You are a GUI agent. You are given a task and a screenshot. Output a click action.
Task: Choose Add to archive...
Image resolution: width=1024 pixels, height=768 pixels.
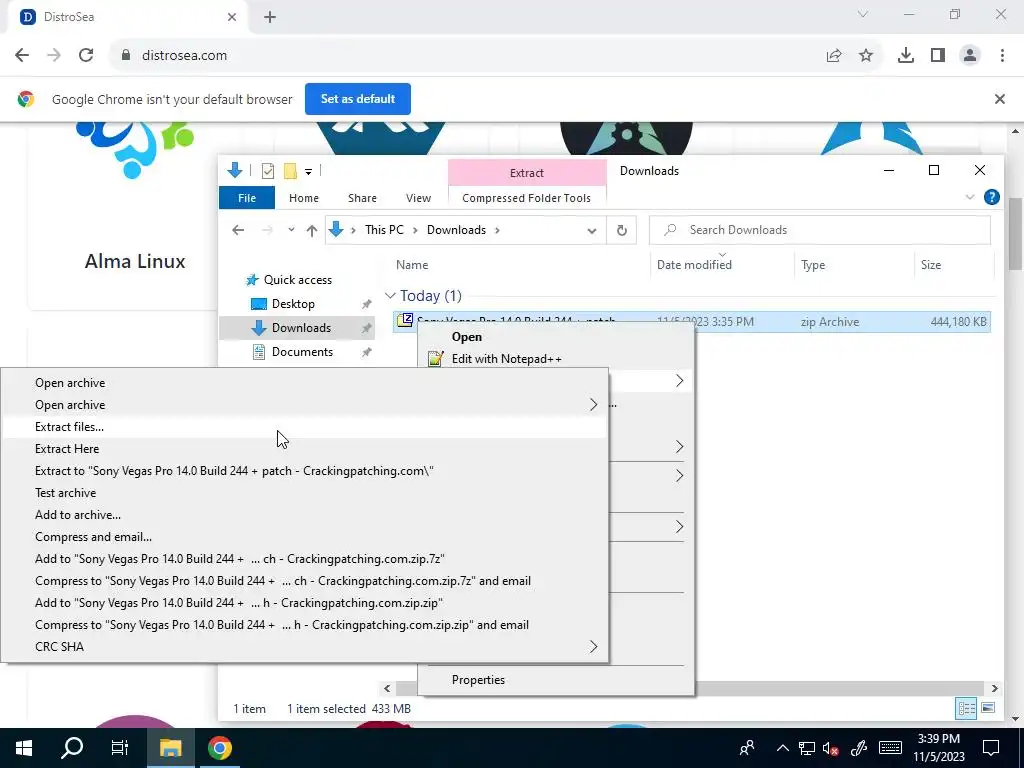click(x=304, y=515)
